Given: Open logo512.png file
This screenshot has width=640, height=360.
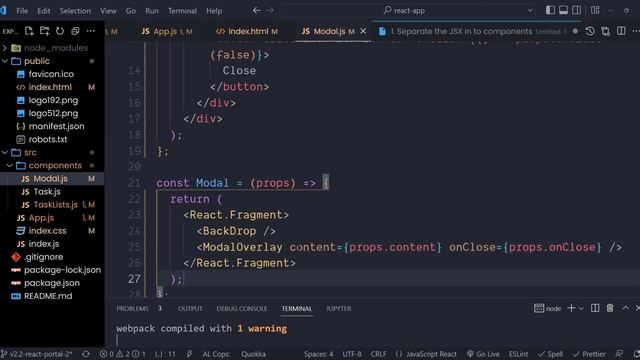Looking at the screenshot, I should pyautogui.click(x=53, y=113).
